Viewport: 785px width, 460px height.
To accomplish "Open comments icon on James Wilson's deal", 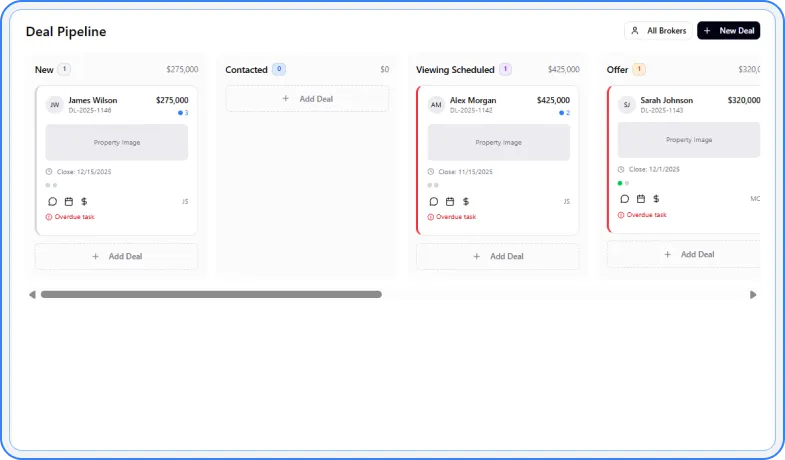I will point(52,201).
